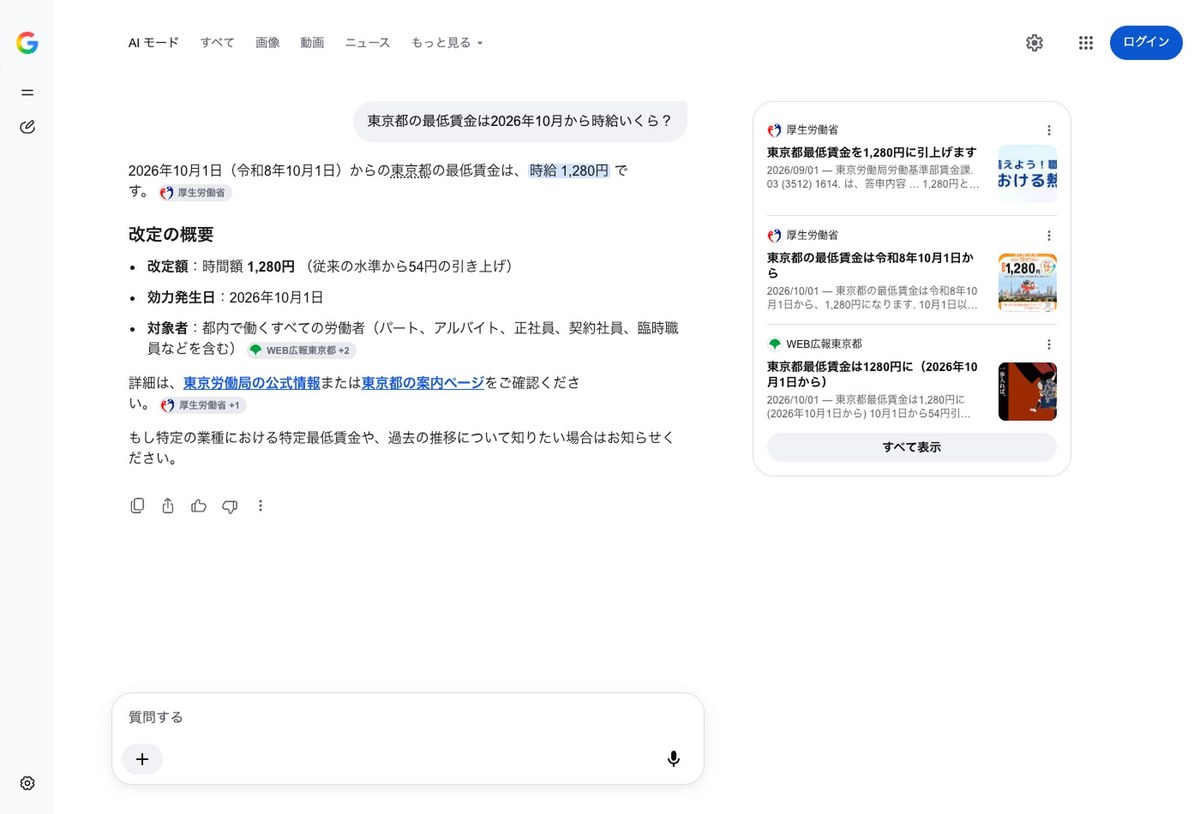
Task: Share the answer with the share icon
Action: pyautogui.click(x=168, y=506)
